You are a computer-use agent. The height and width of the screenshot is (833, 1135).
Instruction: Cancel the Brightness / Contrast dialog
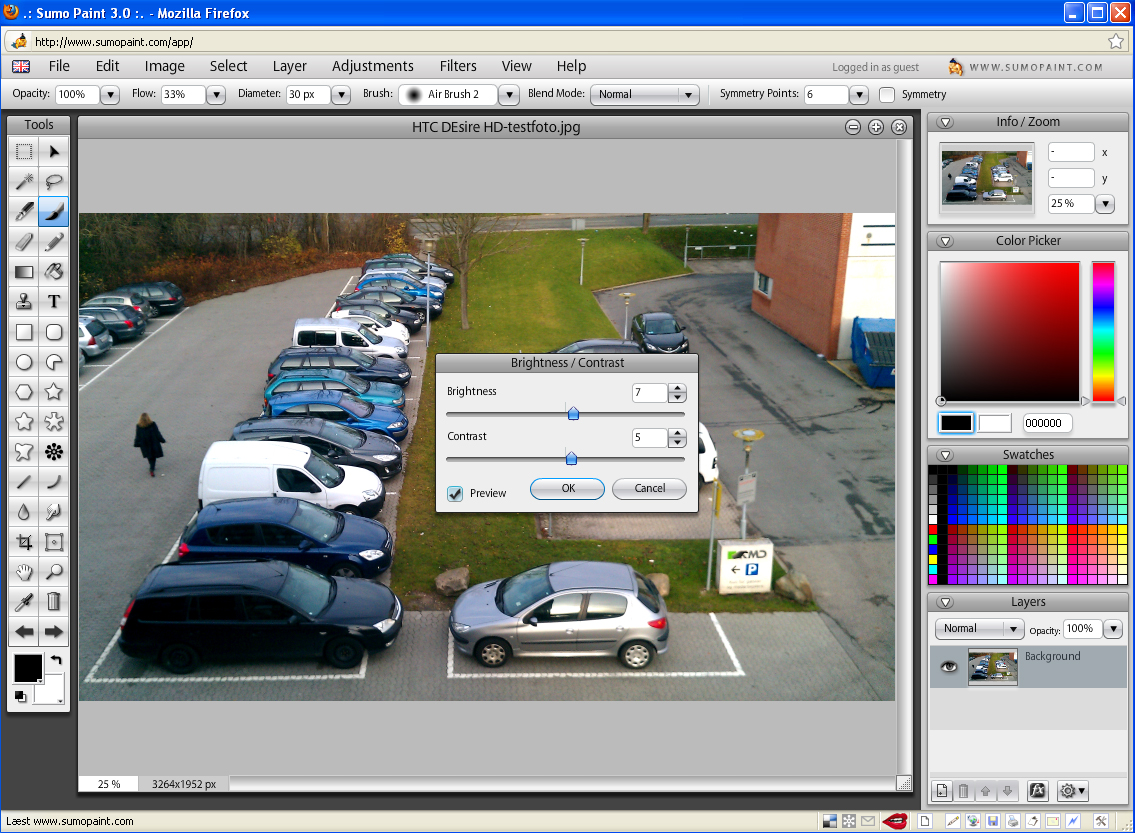pos(649,489)
